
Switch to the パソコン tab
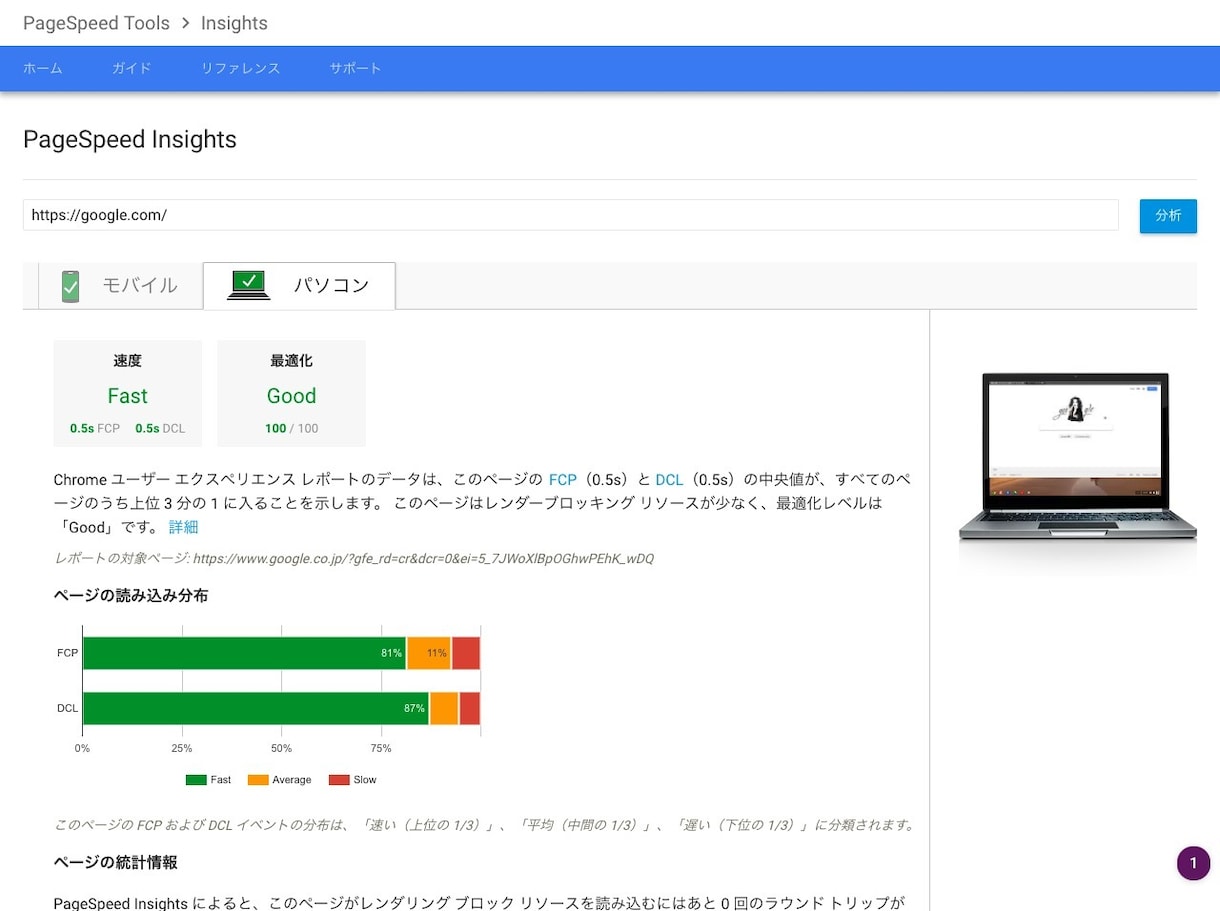coord(299,286)
